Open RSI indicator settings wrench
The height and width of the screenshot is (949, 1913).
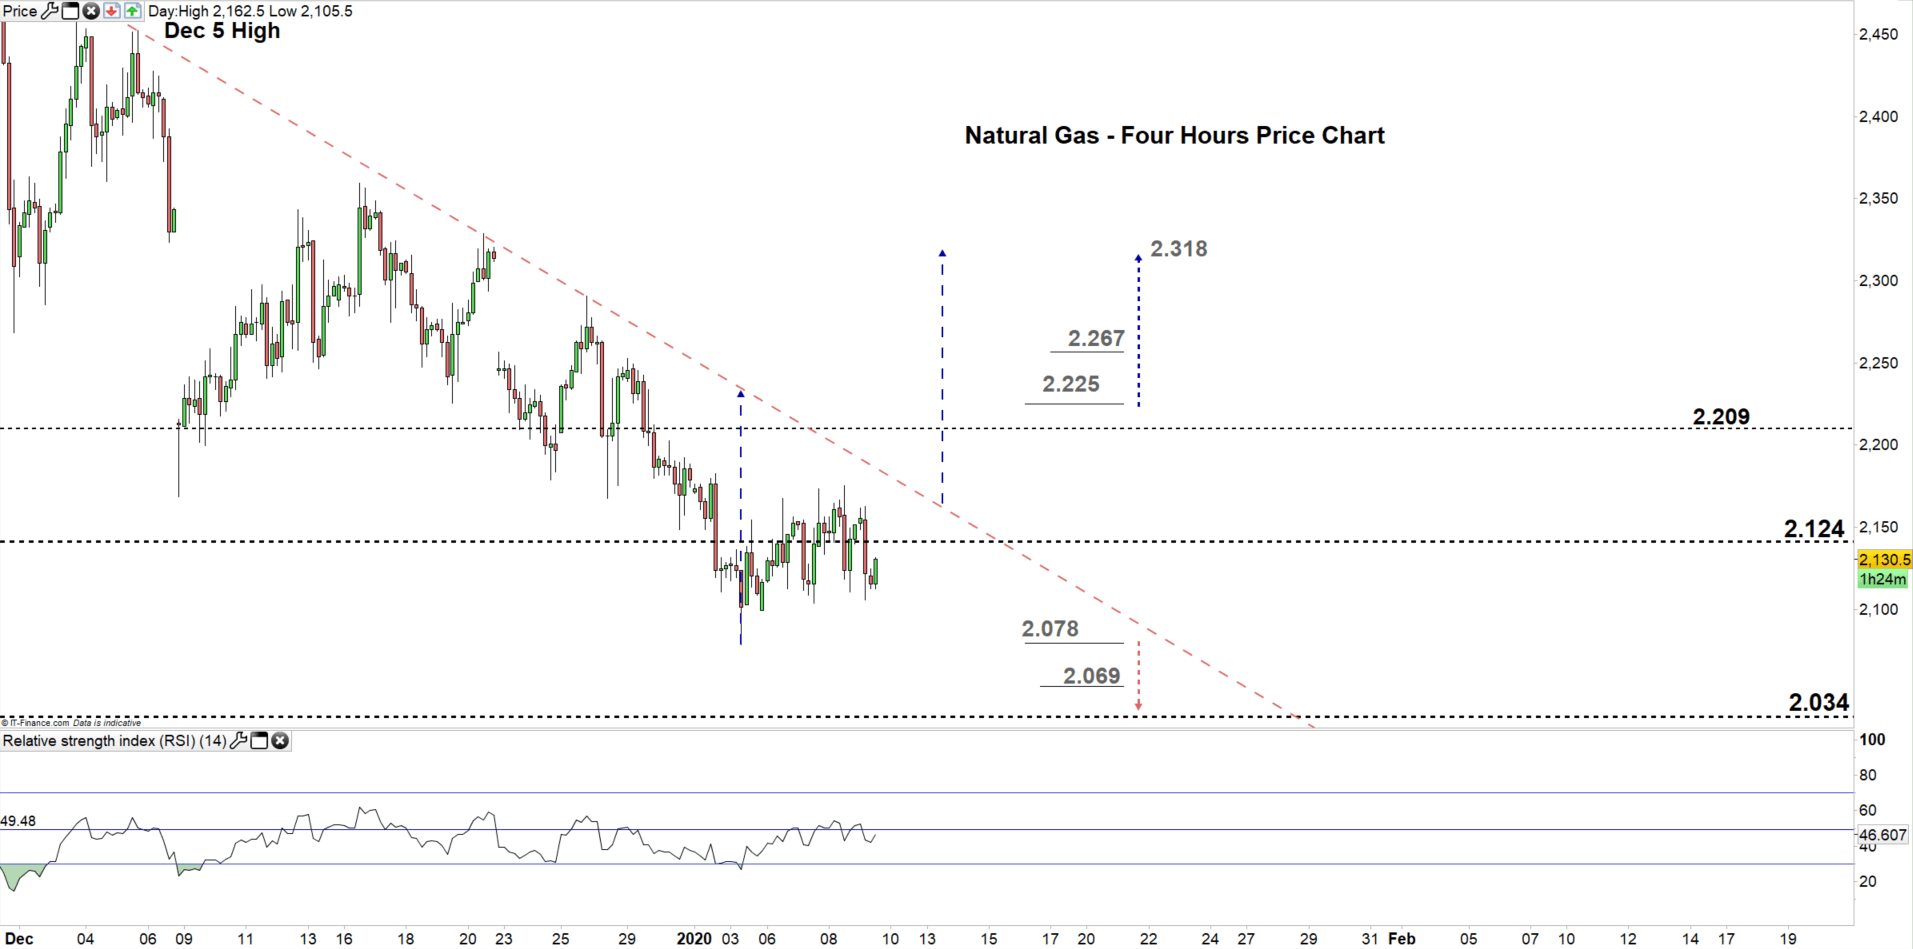pyautogui.click(x=238, y=741)
